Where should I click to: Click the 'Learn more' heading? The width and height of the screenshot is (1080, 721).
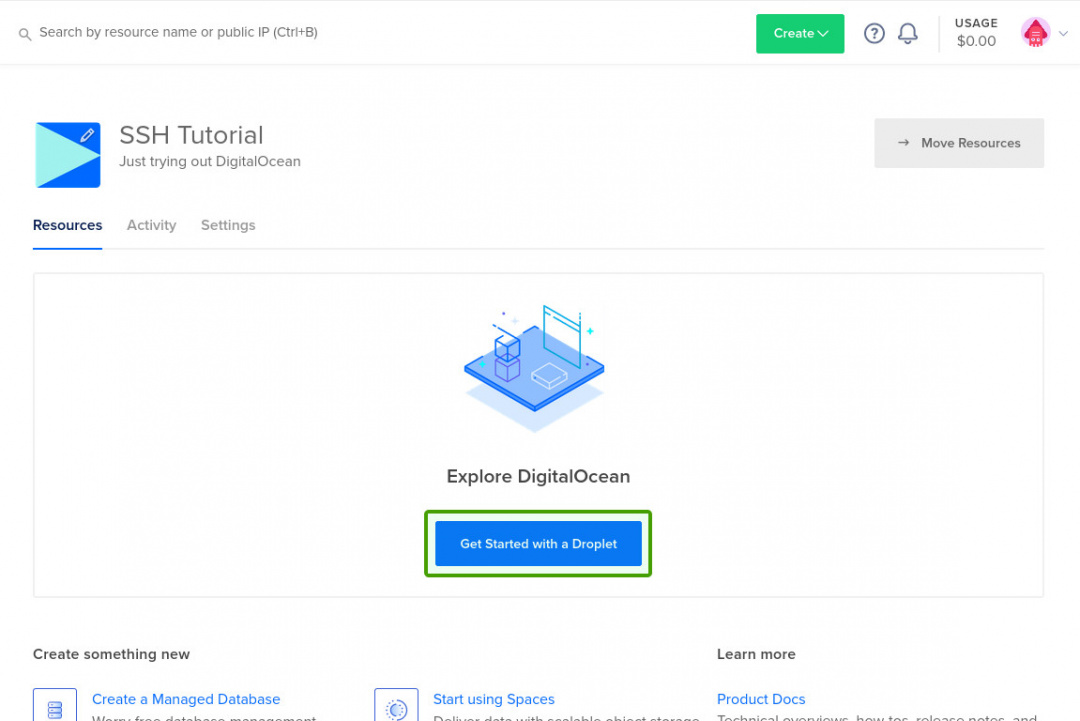(x=756, y=654)
